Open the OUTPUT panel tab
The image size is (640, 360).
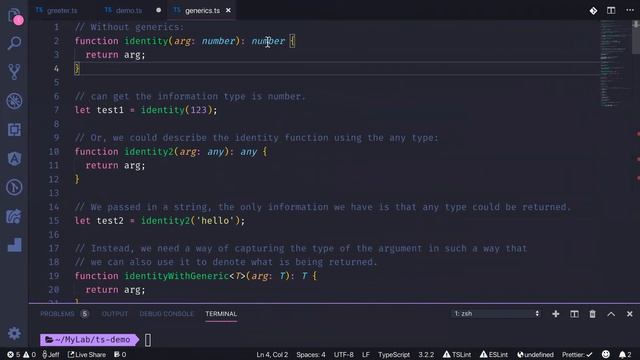click(x=115, y=314)
